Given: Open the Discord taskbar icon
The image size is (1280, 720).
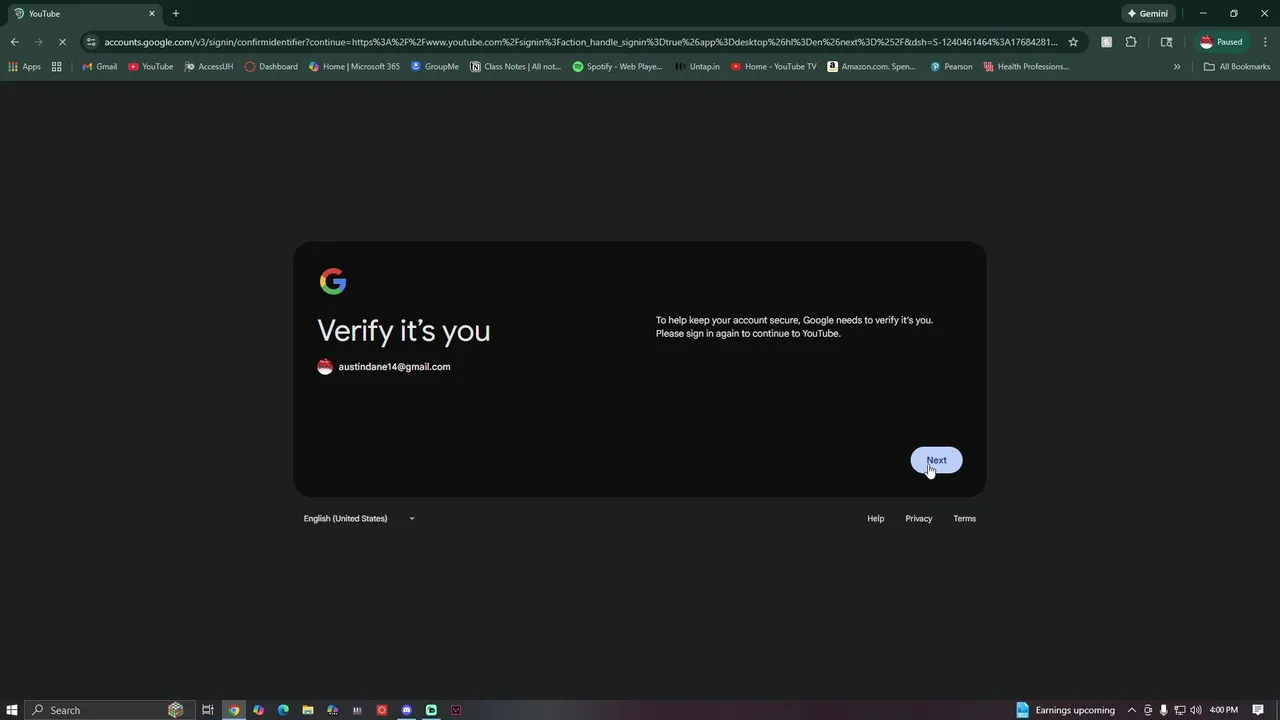Looking at the screenshot, I should (407, 710).
